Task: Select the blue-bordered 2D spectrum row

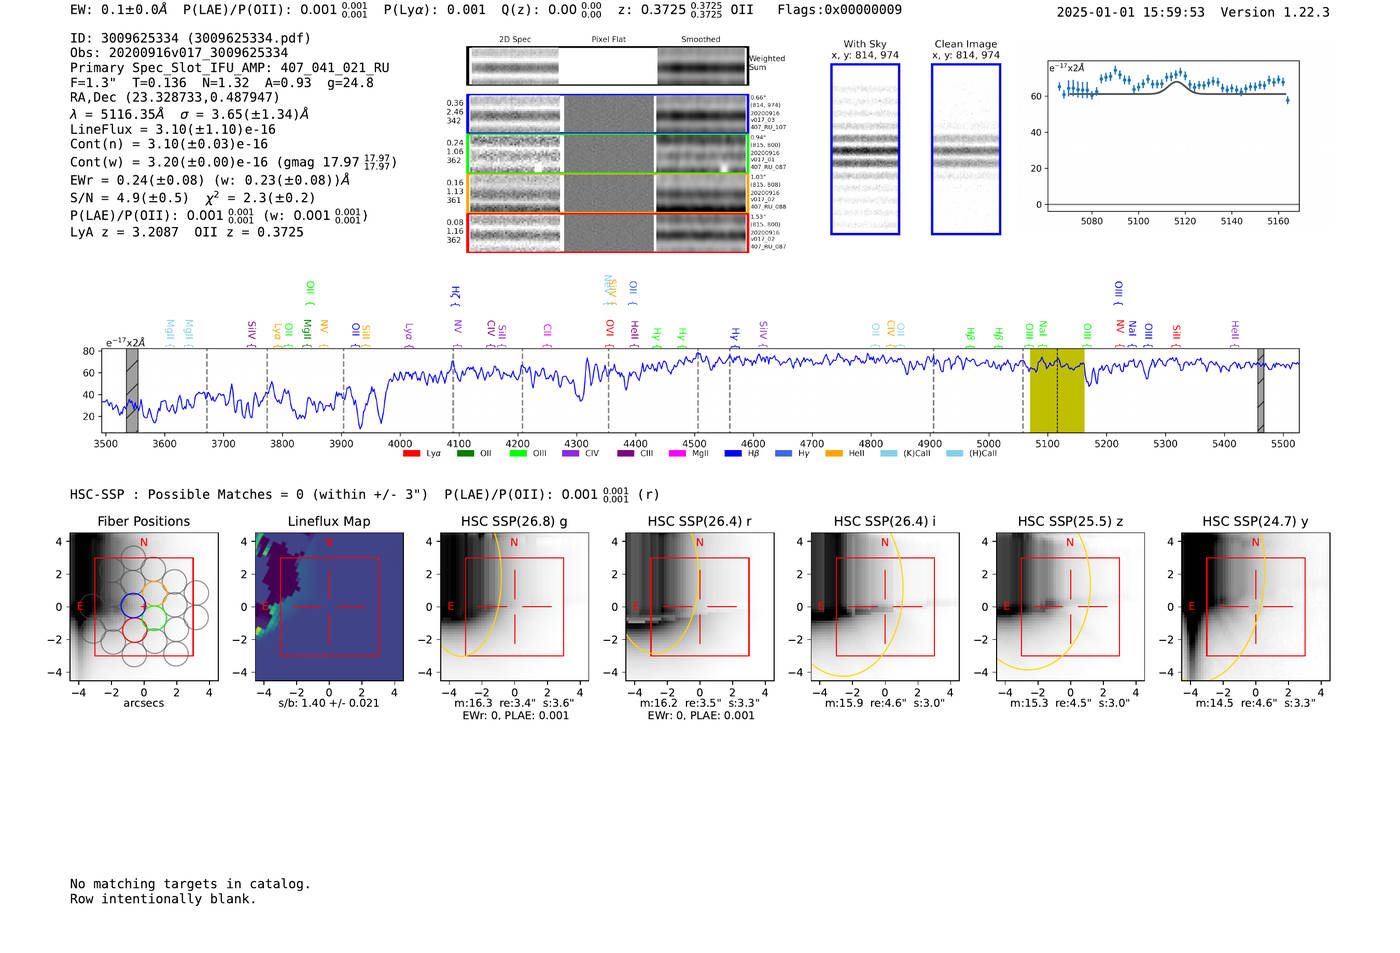Action: 607,114
